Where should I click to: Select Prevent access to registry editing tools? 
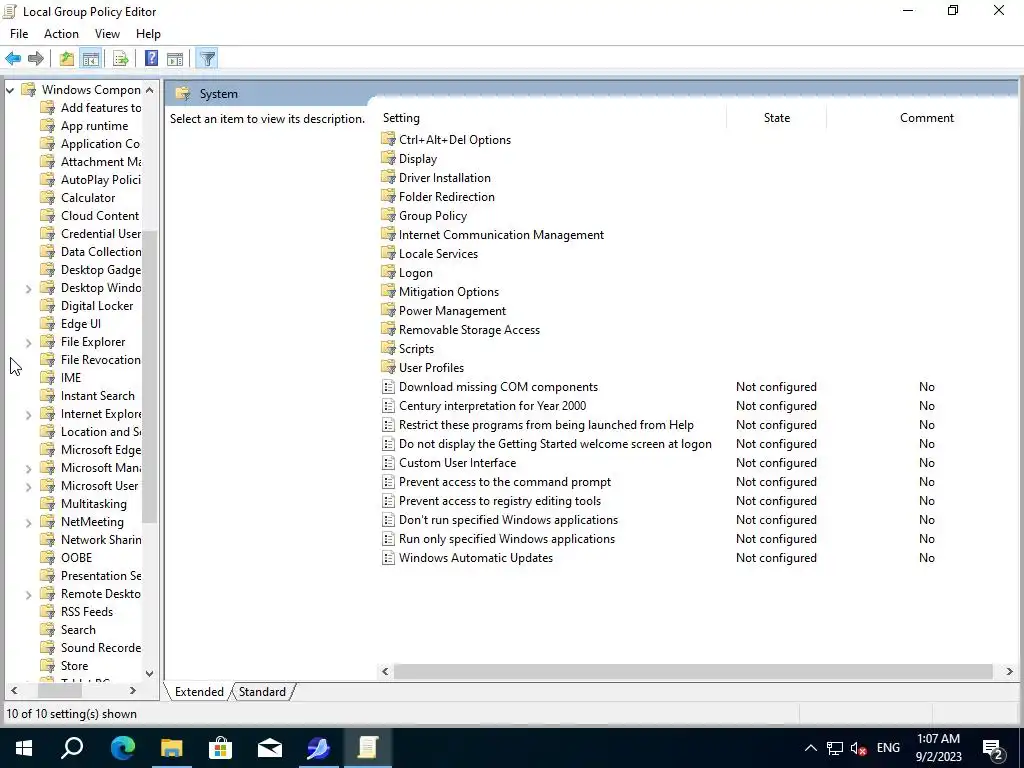500,501
